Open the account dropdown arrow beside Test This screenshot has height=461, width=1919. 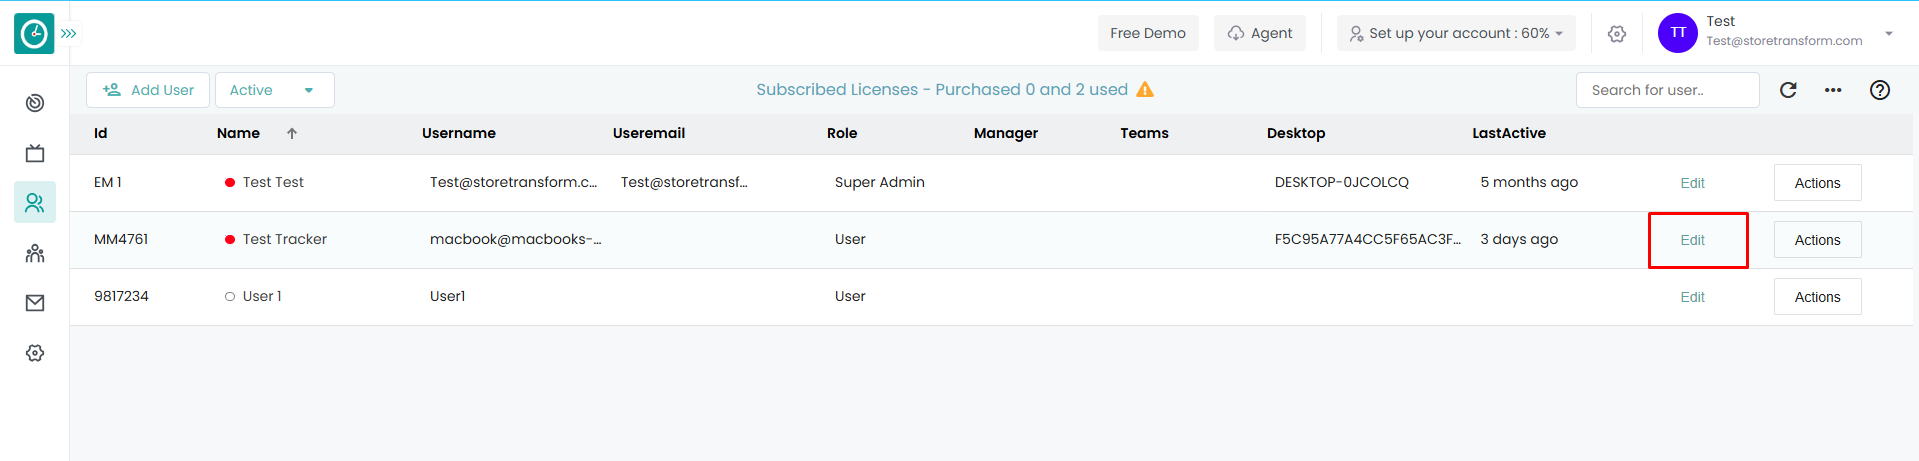tap(1889, 33)
